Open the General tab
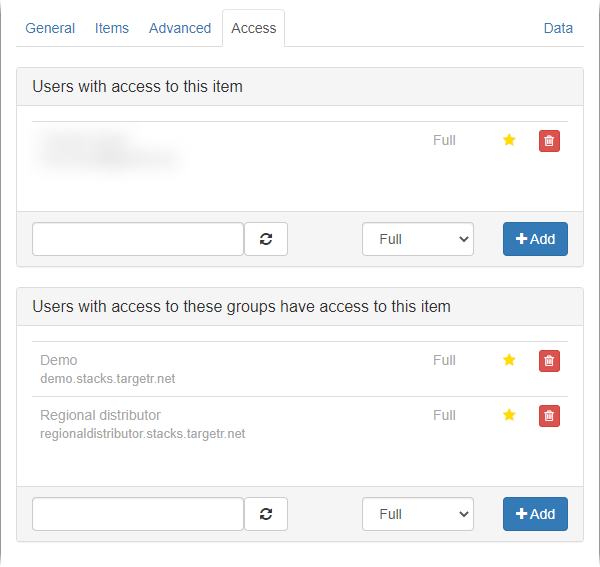The width and height of the screenshot is (600, 567). [50, 28]
